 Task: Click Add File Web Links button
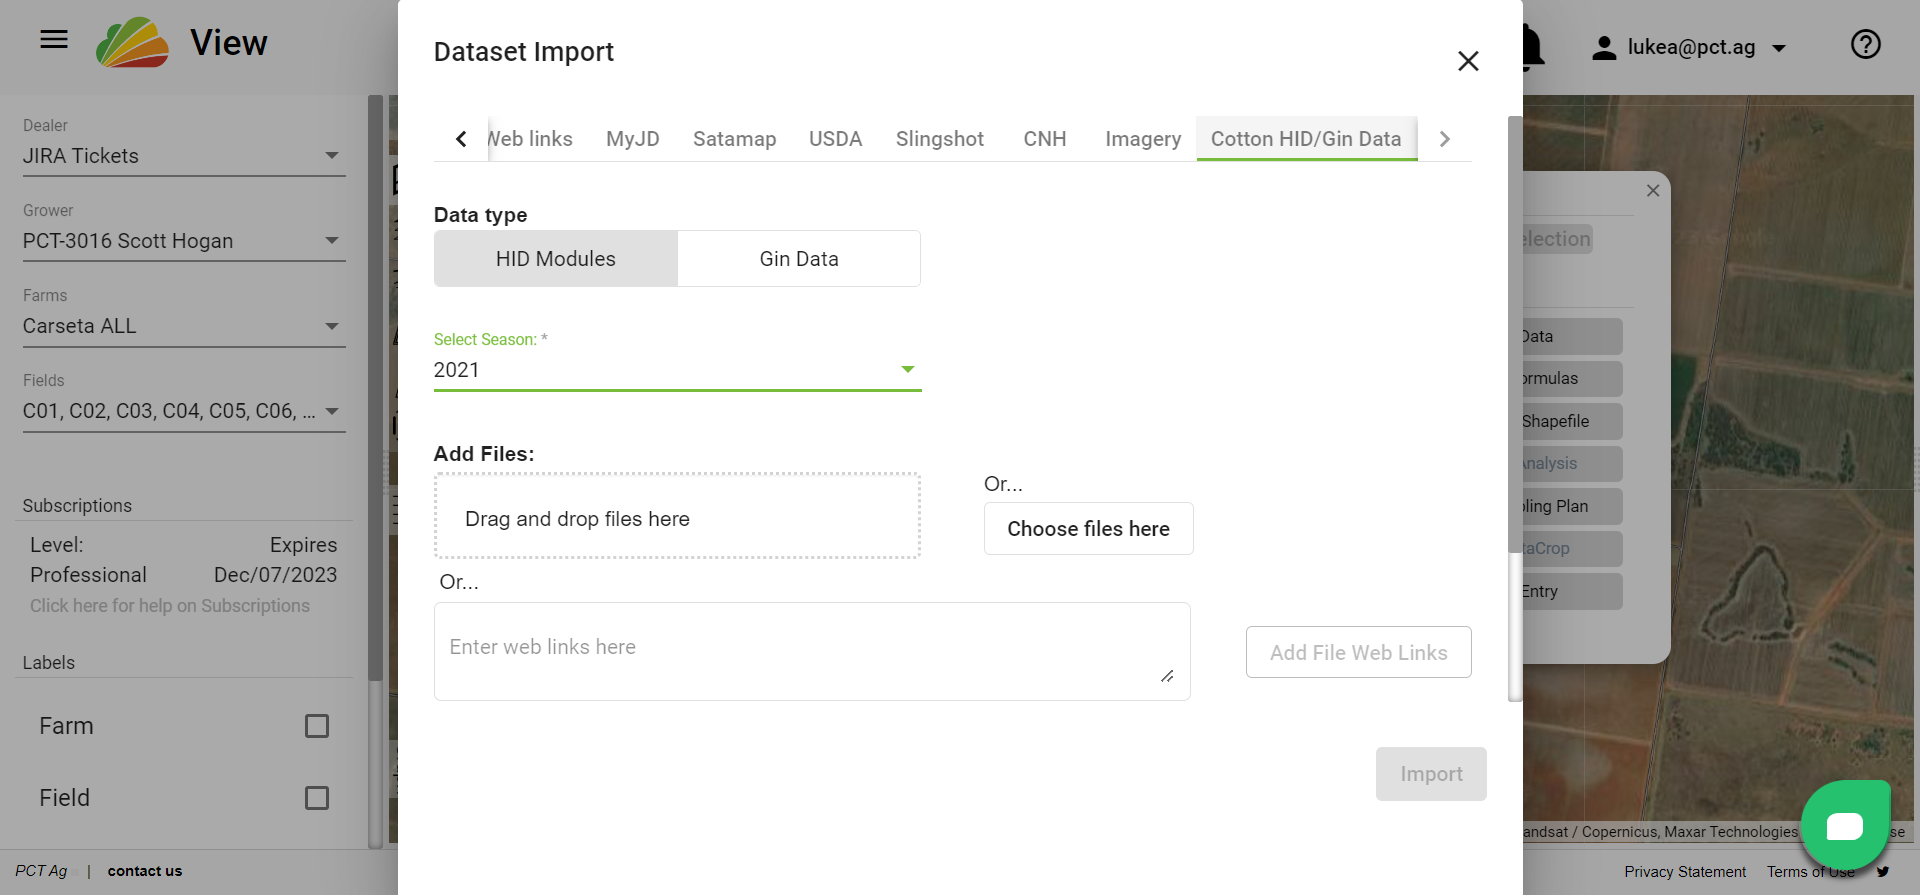coord(1358,652)
